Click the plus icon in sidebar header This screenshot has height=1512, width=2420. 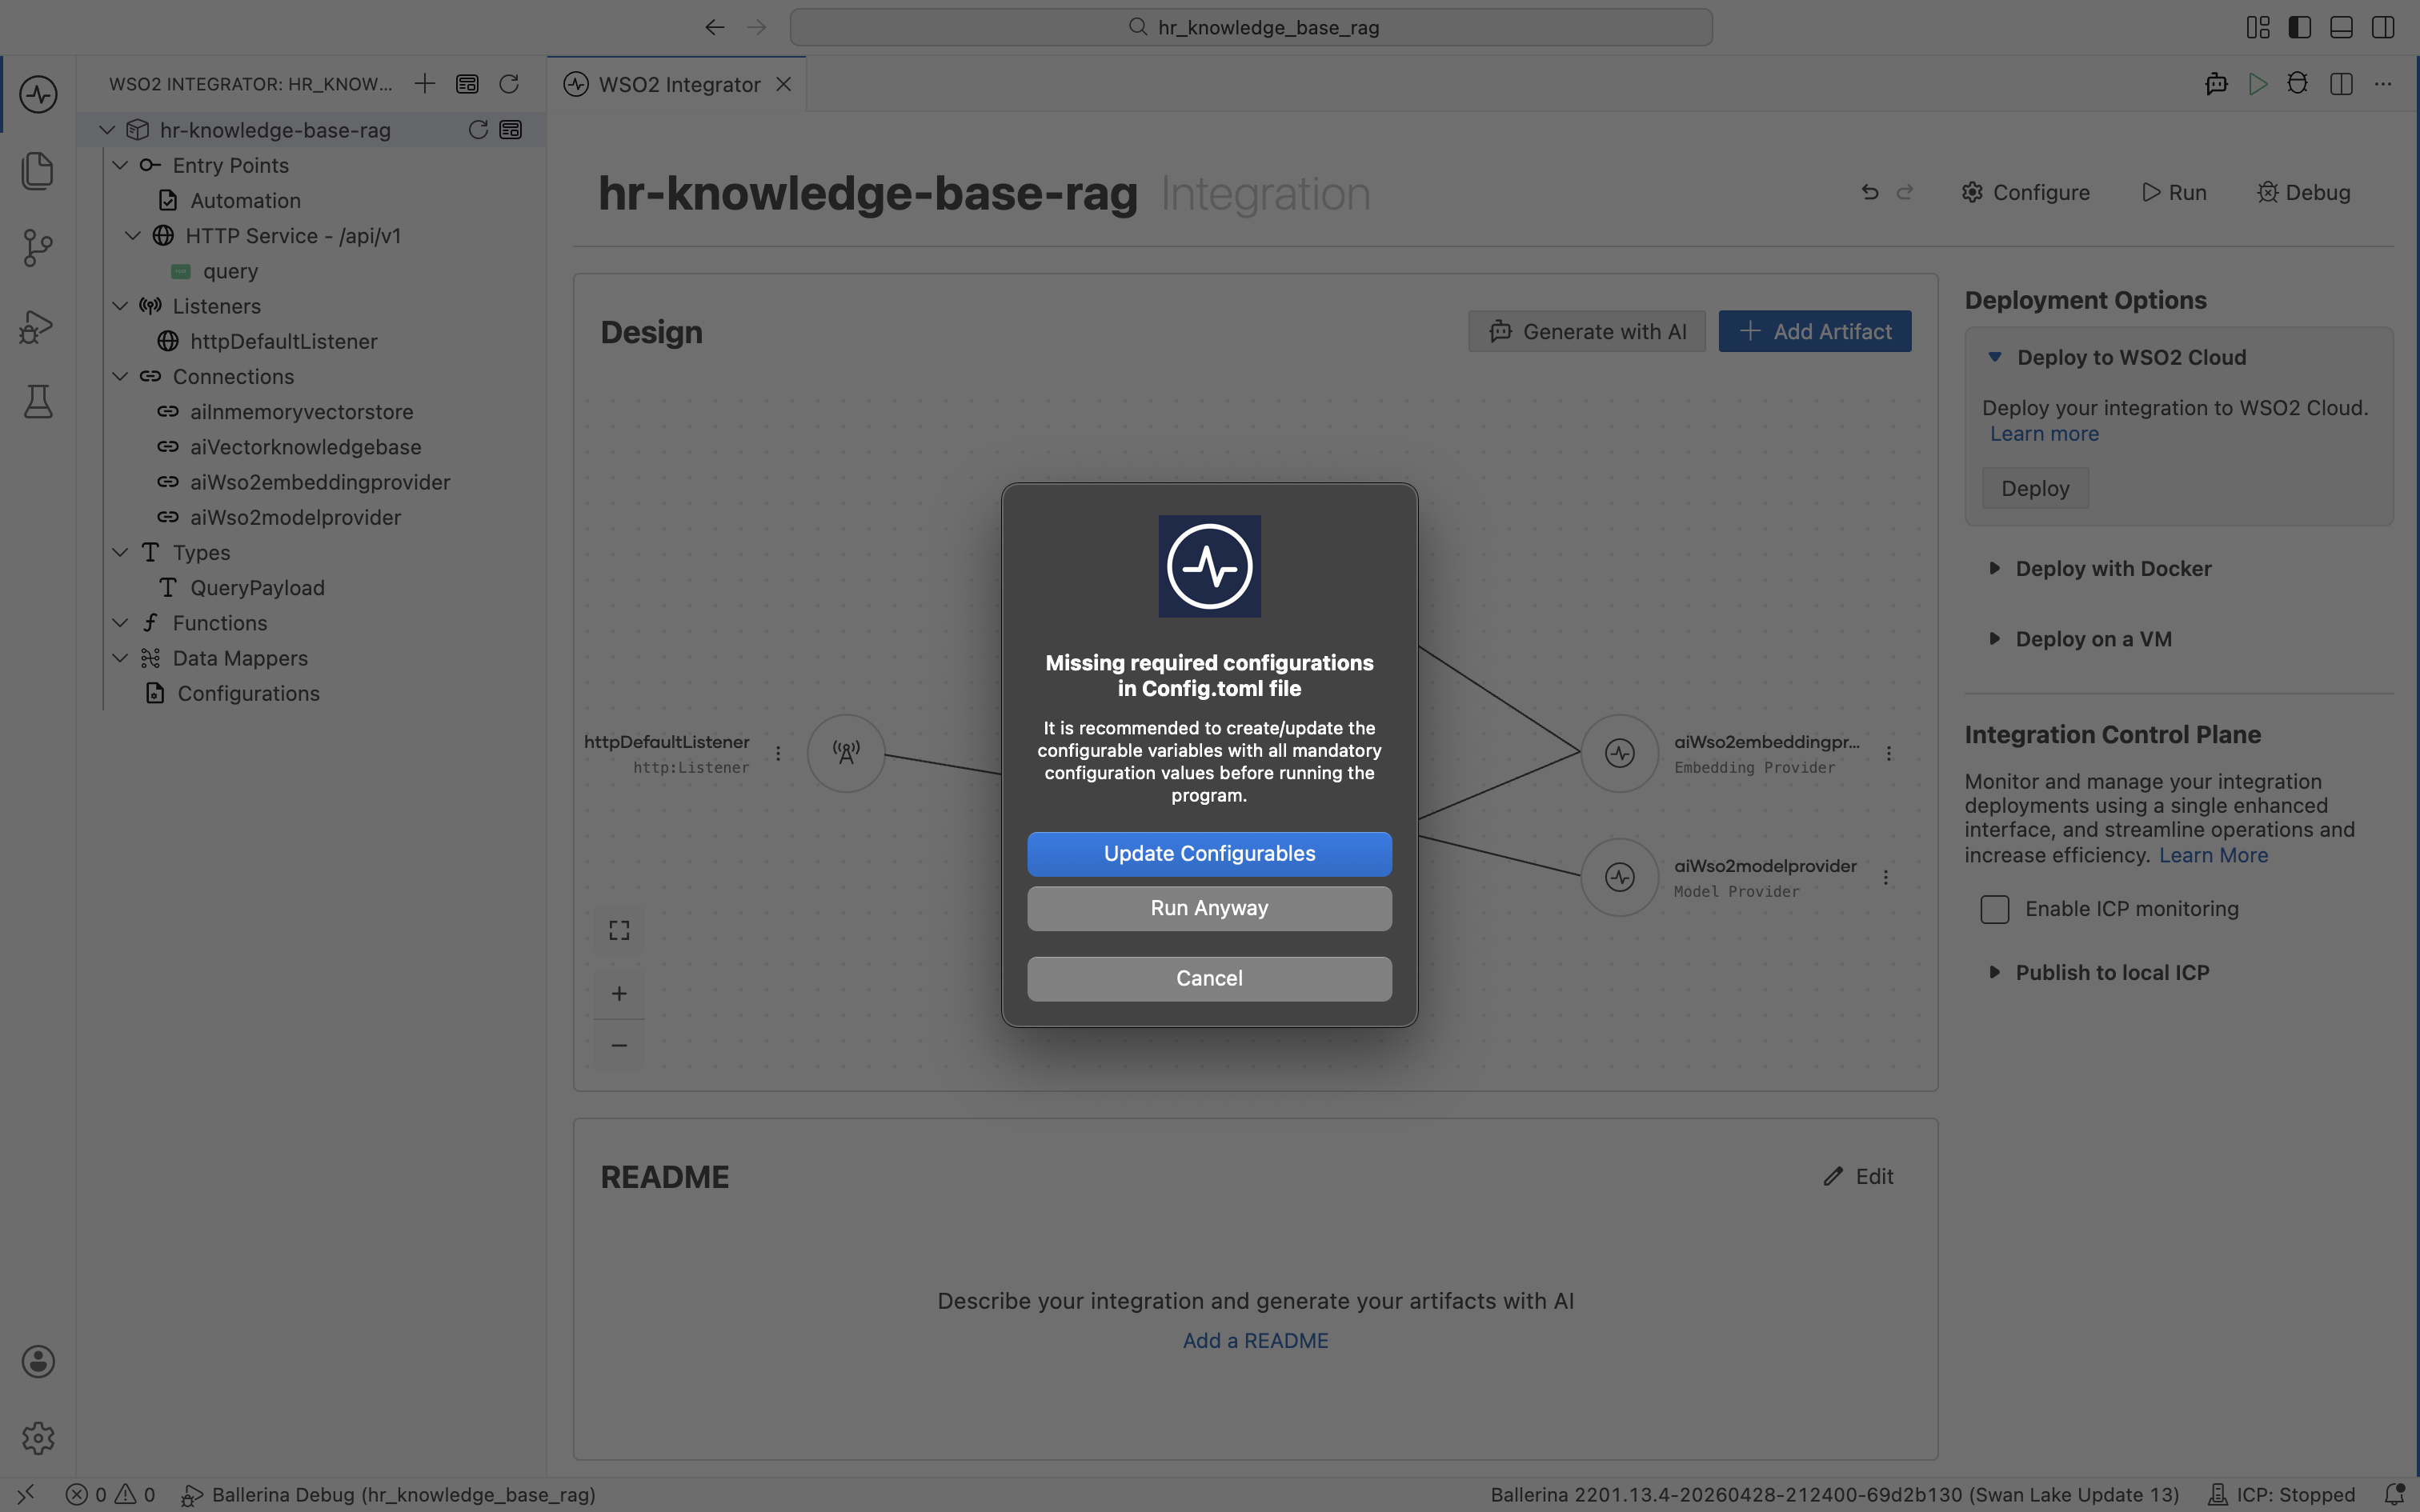(425, 83)
